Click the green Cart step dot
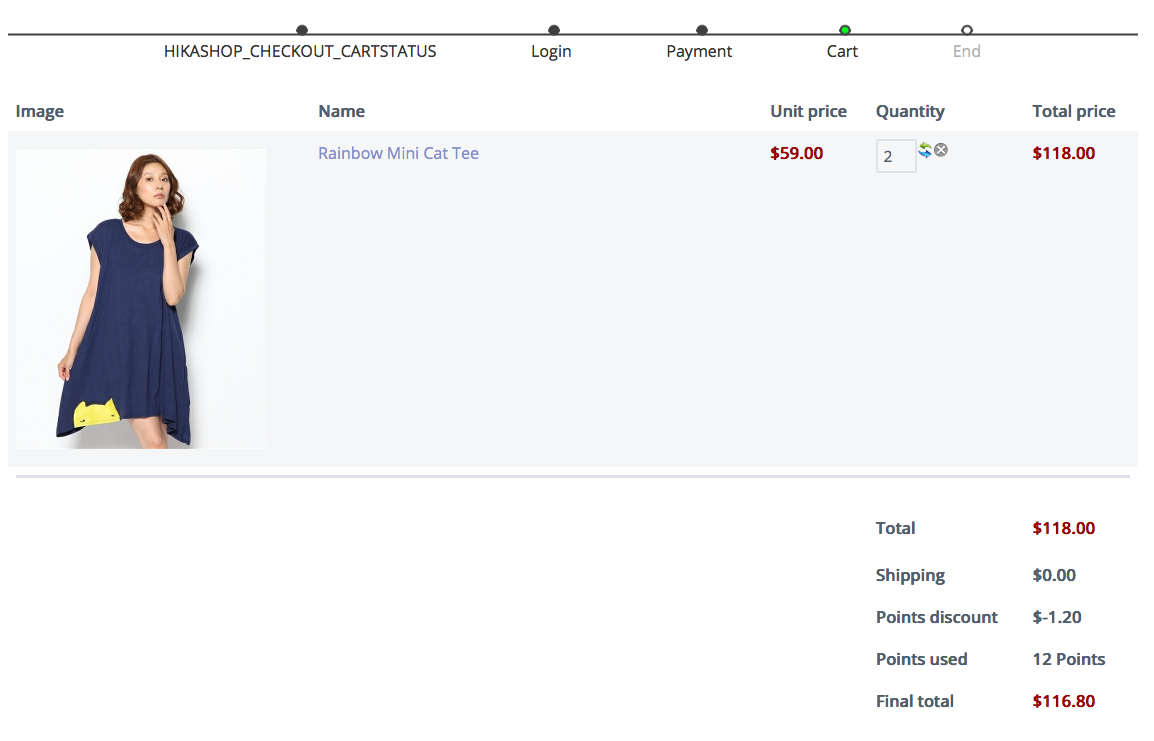The height and width of the screenshot is (741, 1154). coord(845,30)
